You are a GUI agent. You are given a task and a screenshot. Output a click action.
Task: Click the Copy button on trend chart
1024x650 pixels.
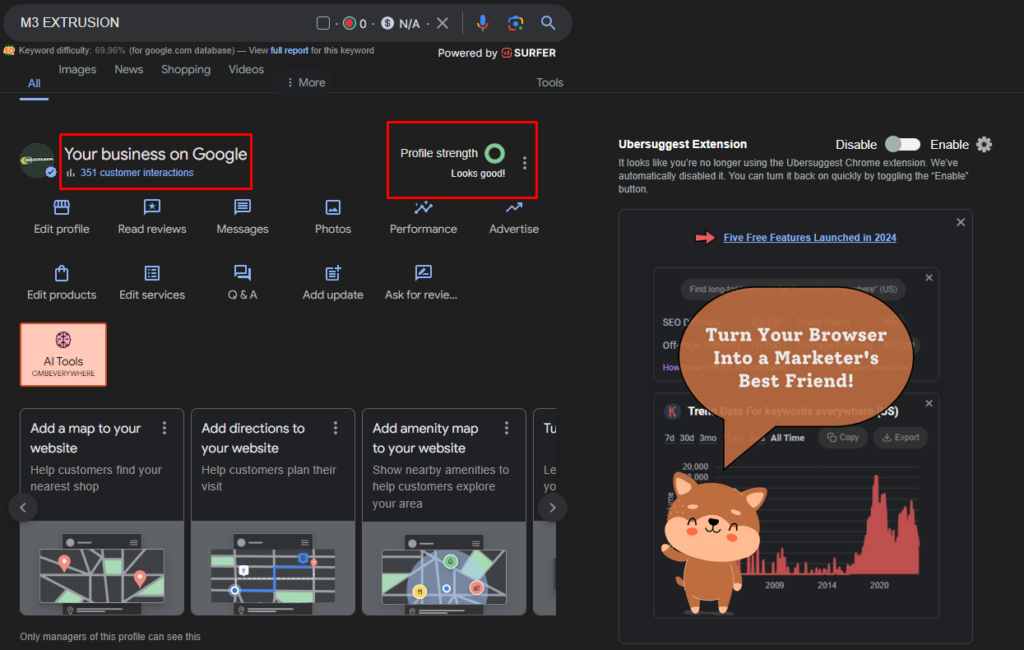(x=843, y=438)
